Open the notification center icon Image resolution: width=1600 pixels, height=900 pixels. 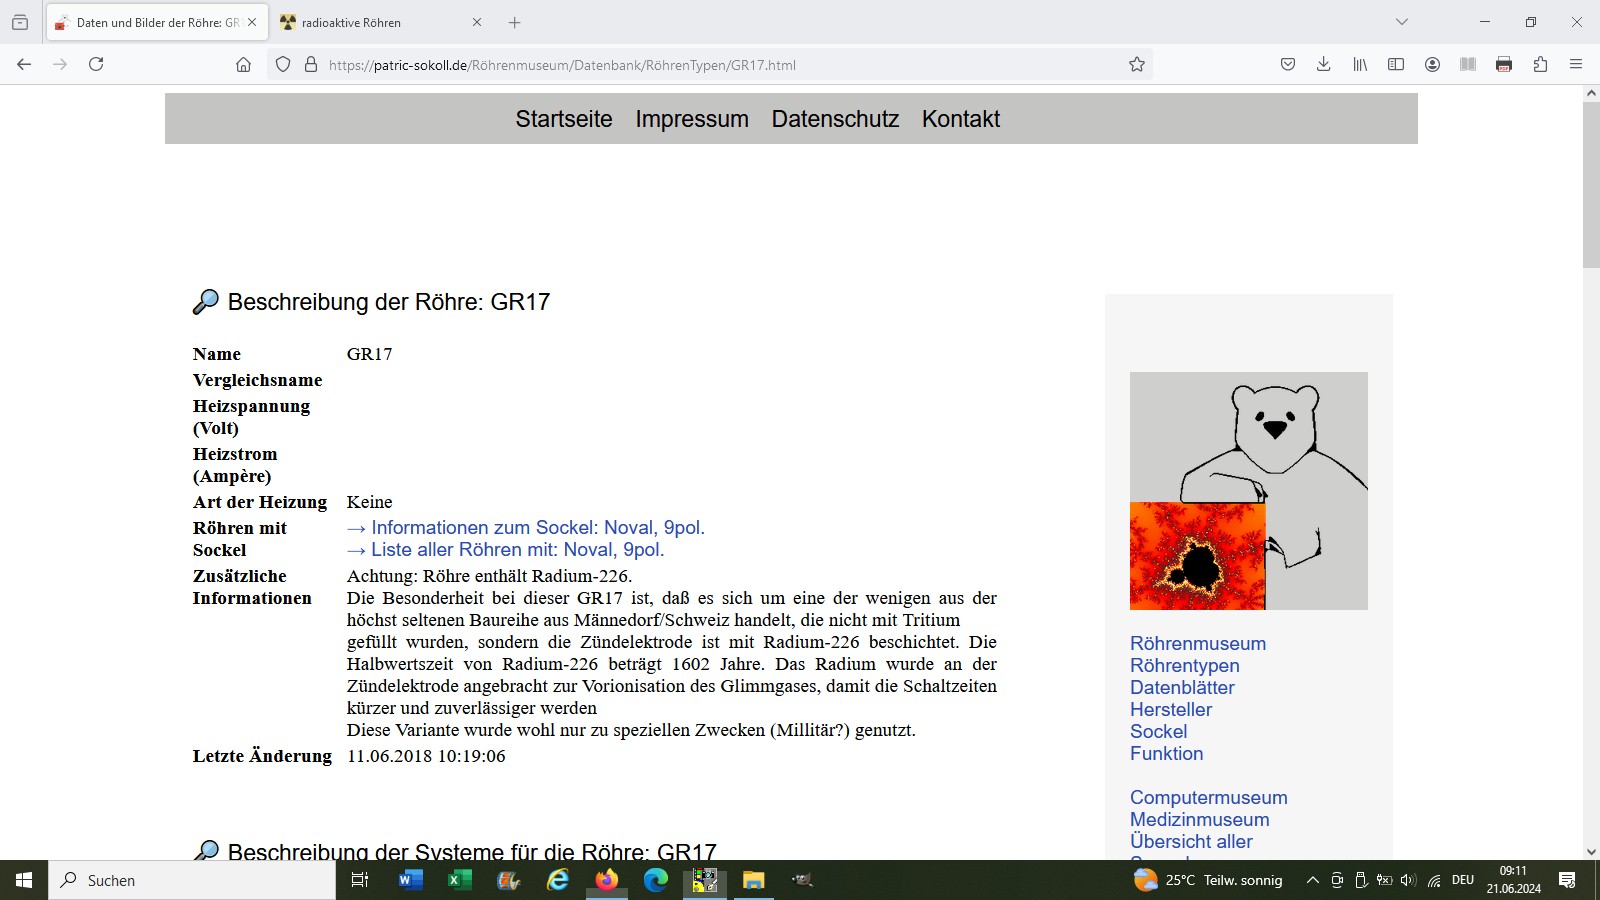pos(1567,880)
